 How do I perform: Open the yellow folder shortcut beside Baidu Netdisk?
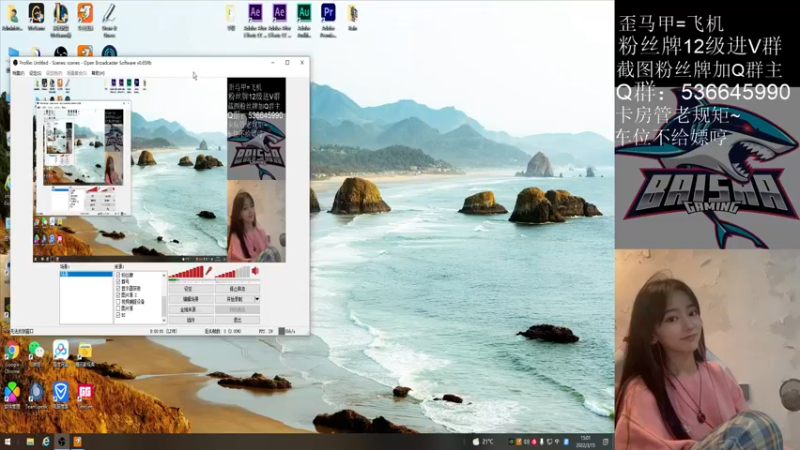(x=85, y=353)
